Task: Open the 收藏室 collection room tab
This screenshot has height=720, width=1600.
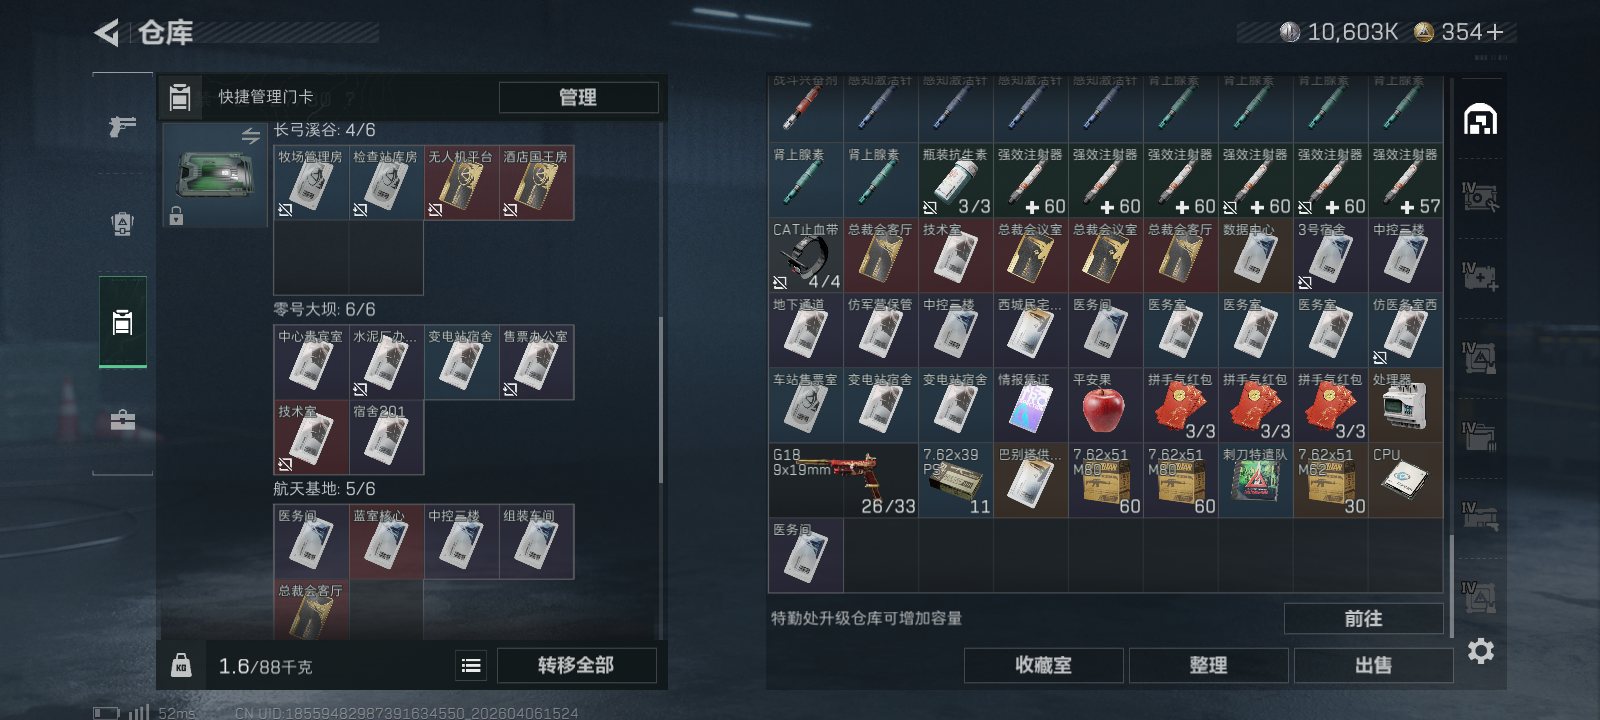Action: tap(1043, 665)
